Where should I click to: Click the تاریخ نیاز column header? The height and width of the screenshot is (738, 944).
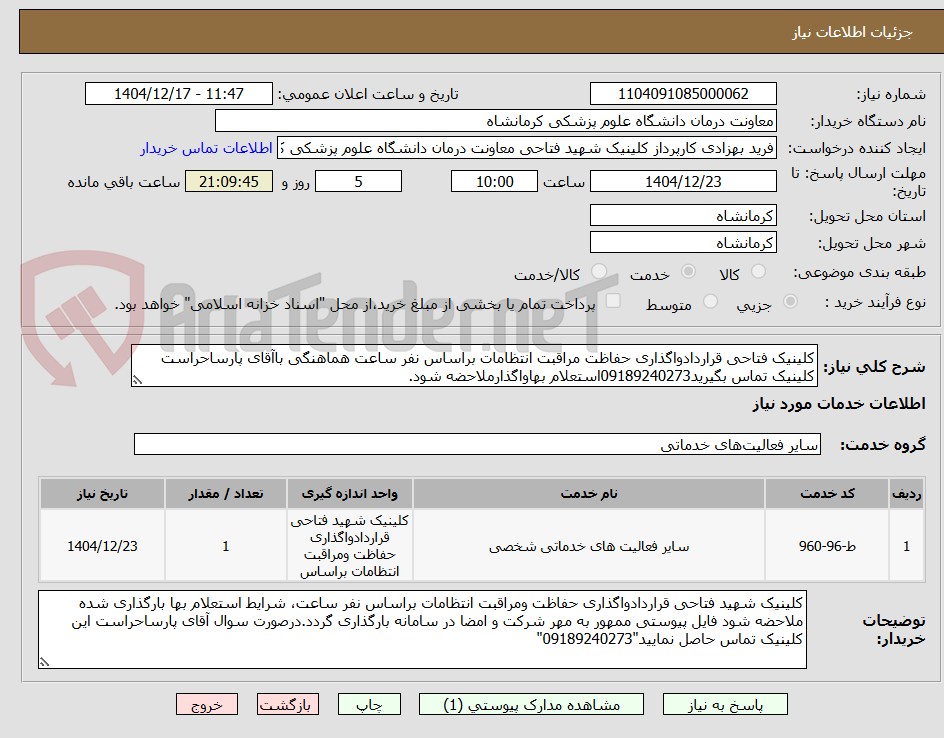102,494
